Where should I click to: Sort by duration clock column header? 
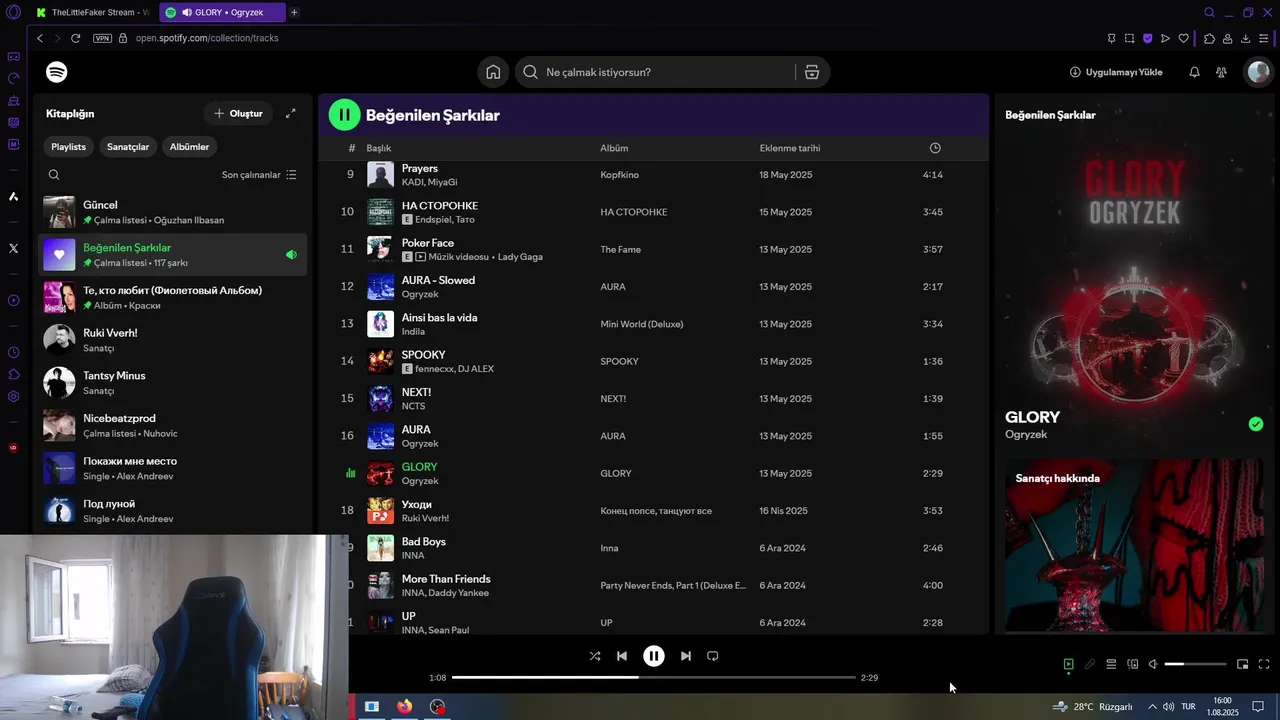[935, 148]
